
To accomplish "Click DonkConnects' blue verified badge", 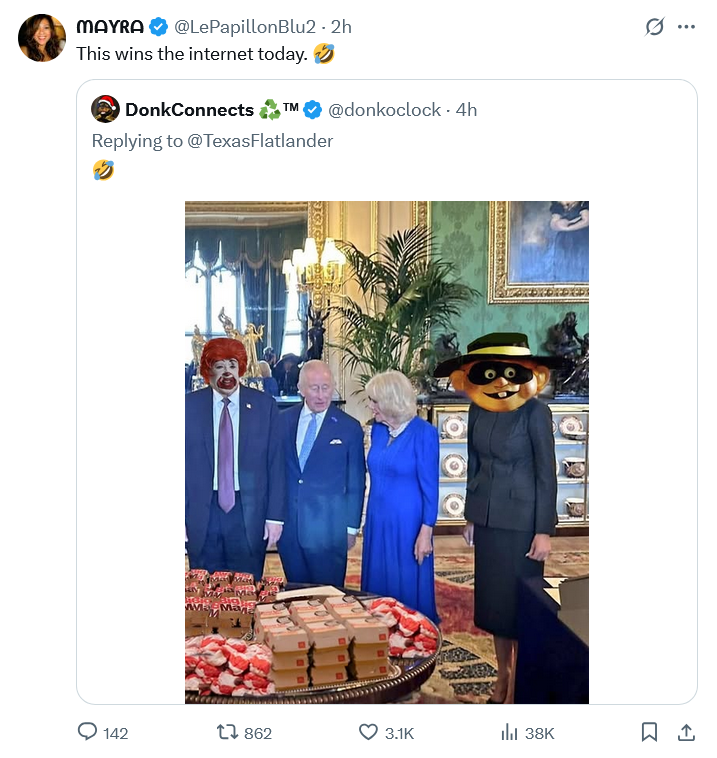I will pyautogui.click(x=313, y=110).
